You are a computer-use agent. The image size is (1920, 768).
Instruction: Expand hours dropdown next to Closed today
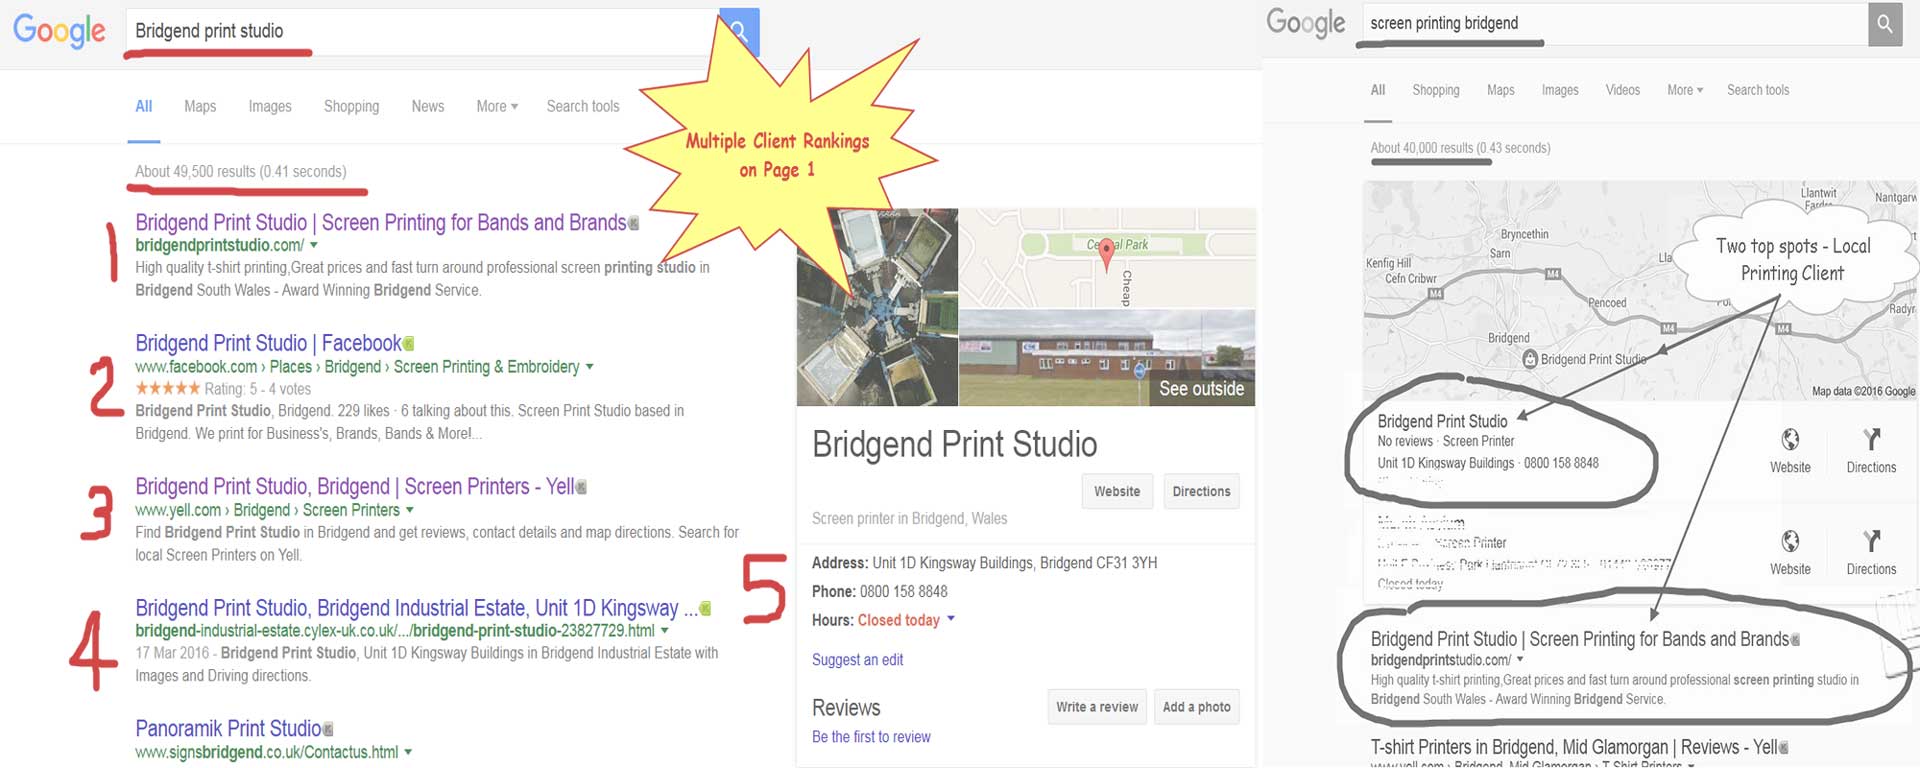951,619
